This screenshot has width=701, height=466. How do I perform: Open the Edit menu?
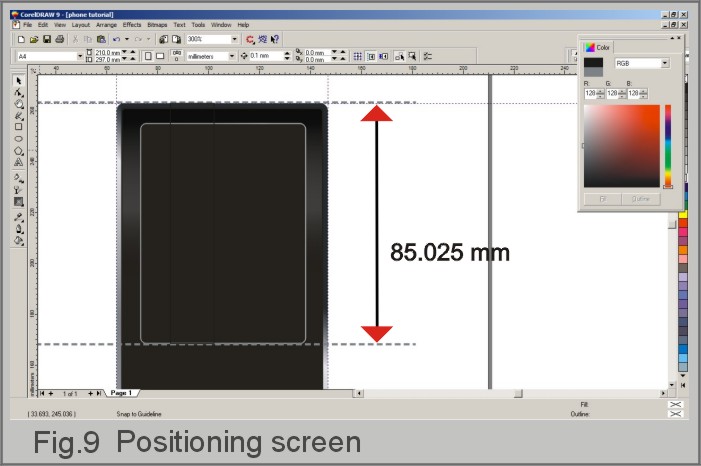click(x=43, y=25)
